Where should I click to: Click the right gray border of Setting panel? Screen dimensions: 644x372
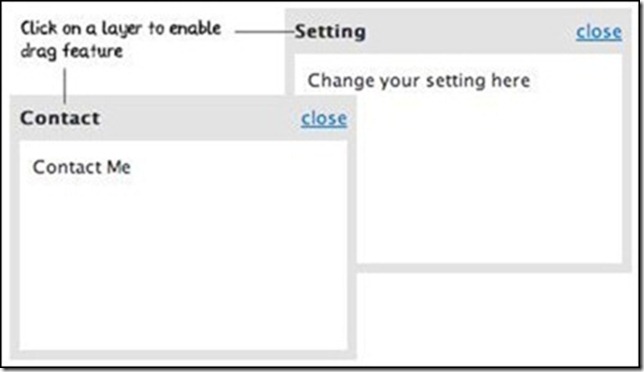click(627, 140)
